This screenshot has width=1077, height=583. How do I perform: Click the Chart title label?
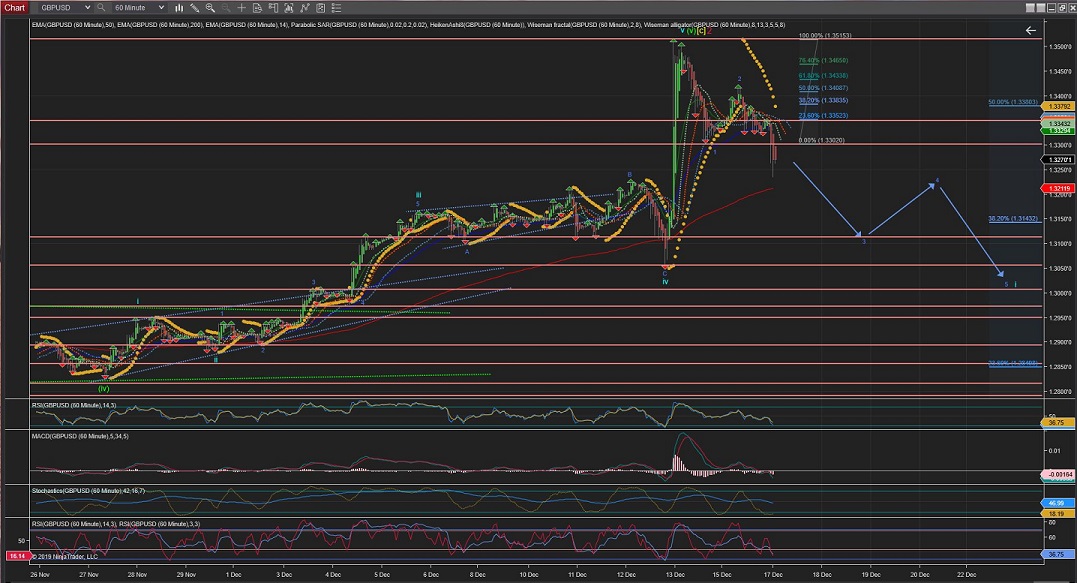[14, 8]
